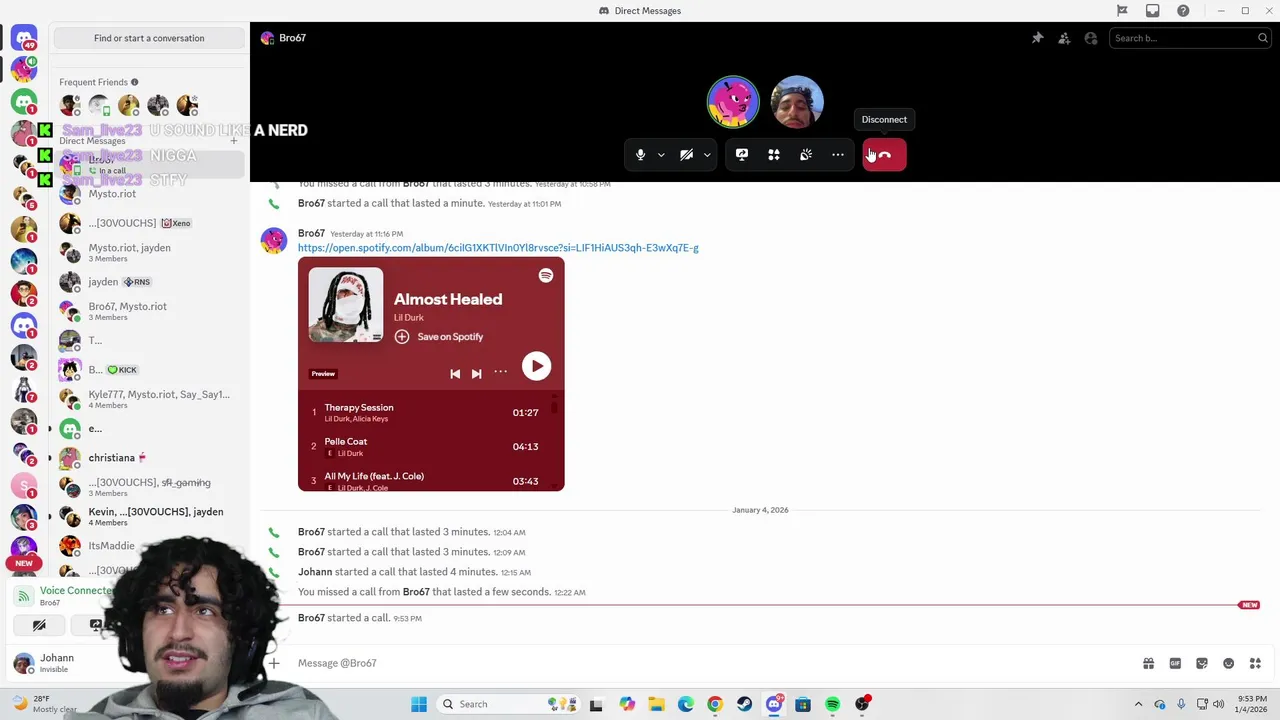Click Save on Spotify plus button
Viewport: 1280px width, 720px height.
[x=401, y=337]
